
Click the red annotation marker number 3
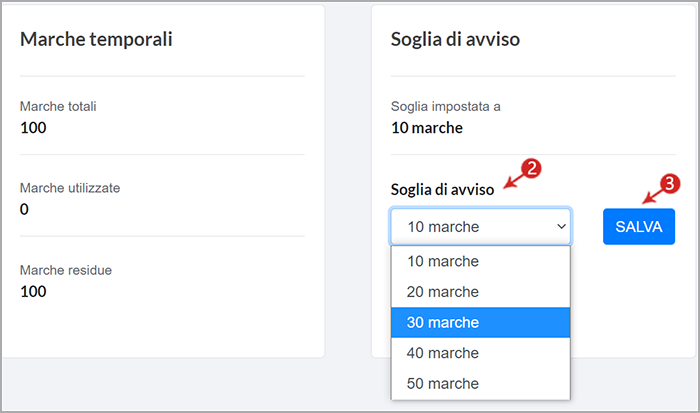(x=669, y=184)
